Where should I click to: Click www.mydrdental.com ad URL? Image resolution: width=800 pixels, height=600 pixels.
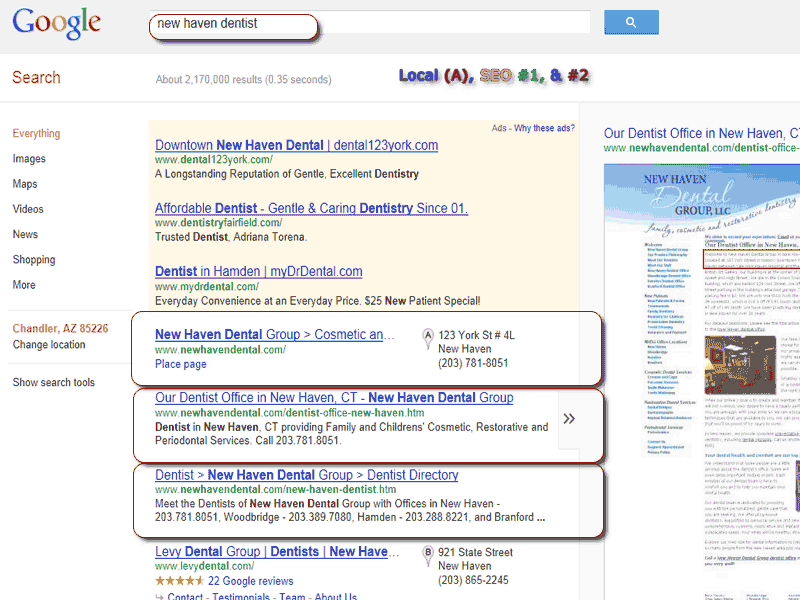(207, 286)
